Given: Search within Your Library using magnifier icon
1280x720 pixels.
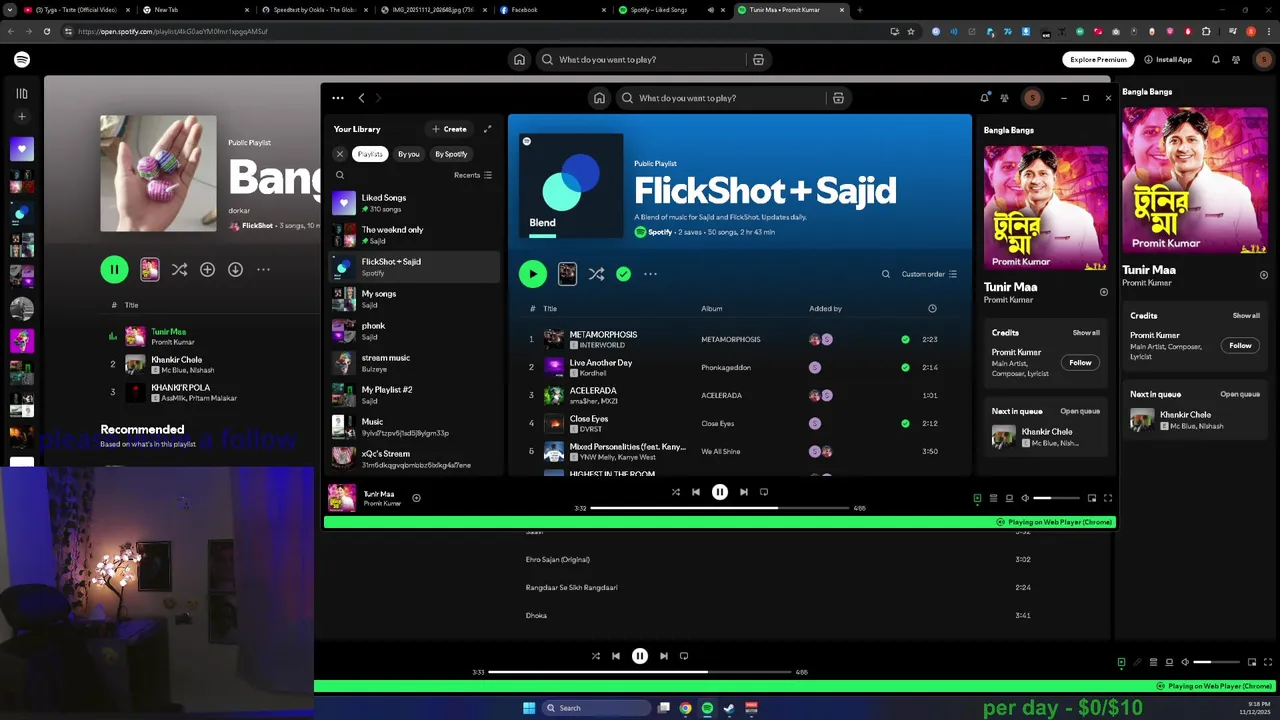Looking at the screenshot, I should point(340,175).
